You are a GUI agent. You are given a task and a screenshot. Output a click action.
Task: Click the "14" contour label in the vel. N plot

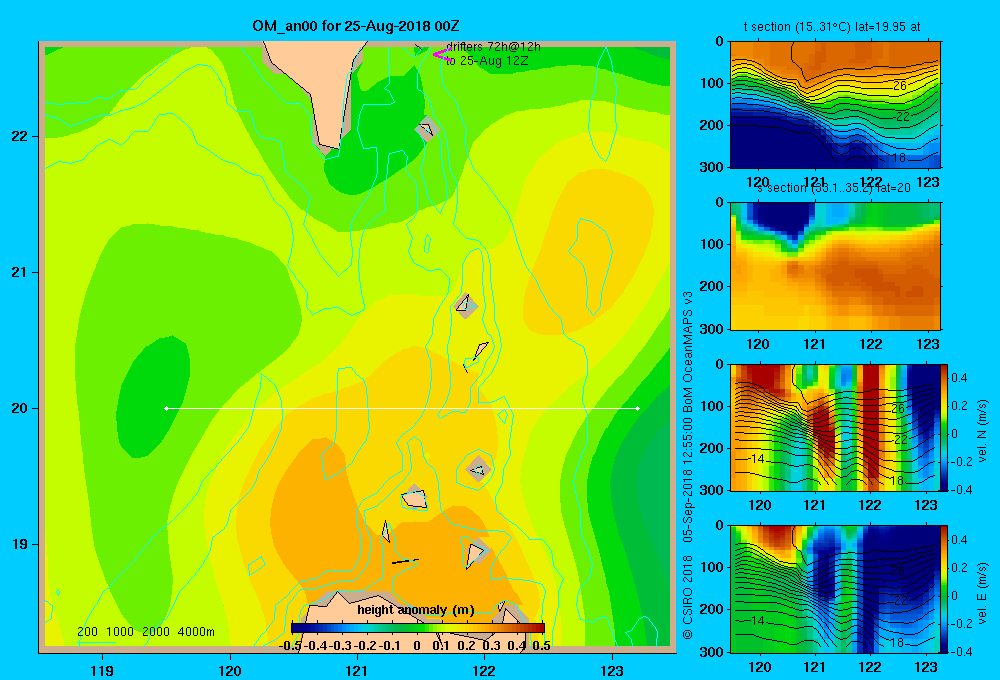[757, 459]
